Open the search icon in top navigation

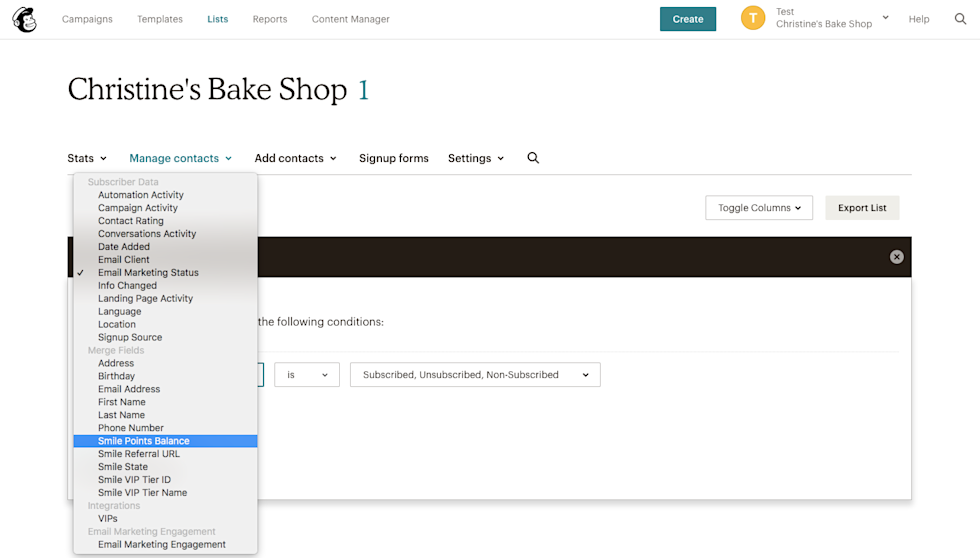960,19
